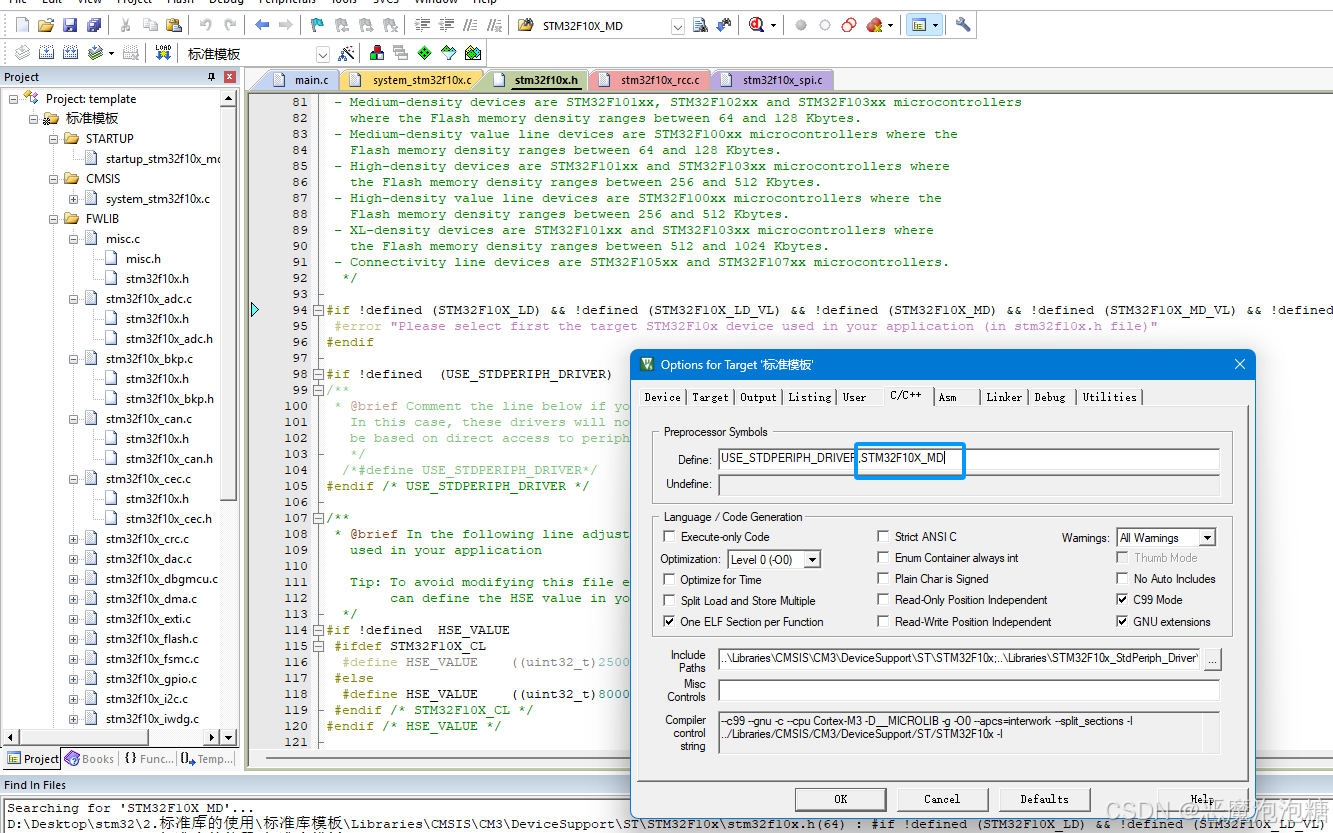Enable Execute-only Code checkbox

[670, 537]
